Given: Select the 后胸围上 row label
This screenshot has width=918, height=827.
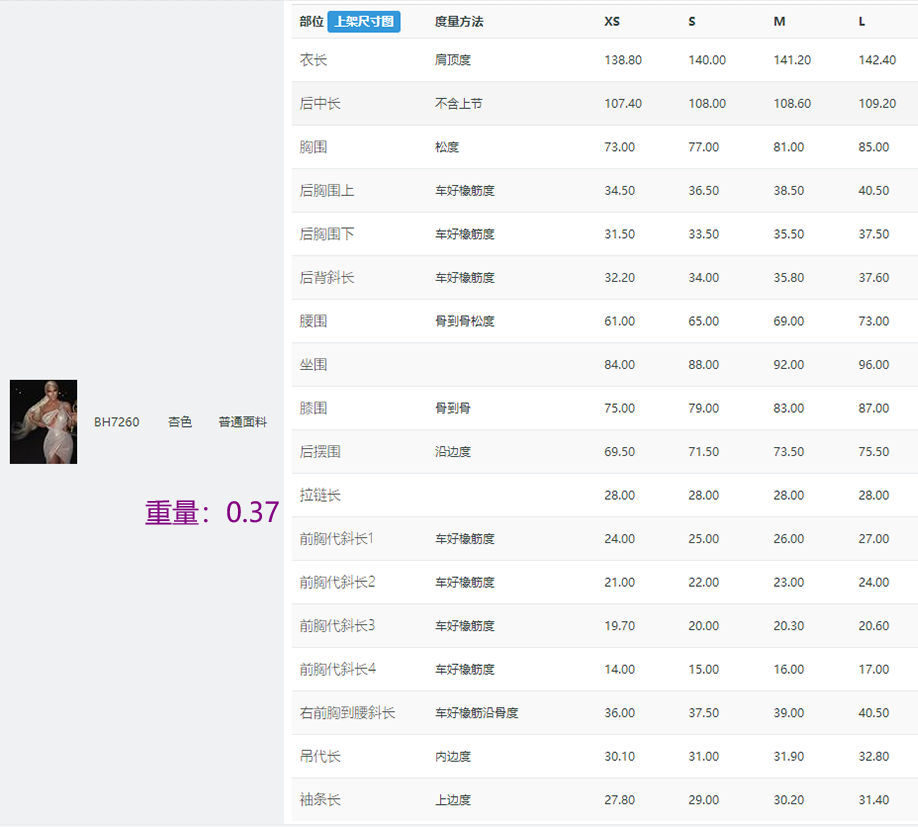Looking at the screenshot, I should [327, 191].
